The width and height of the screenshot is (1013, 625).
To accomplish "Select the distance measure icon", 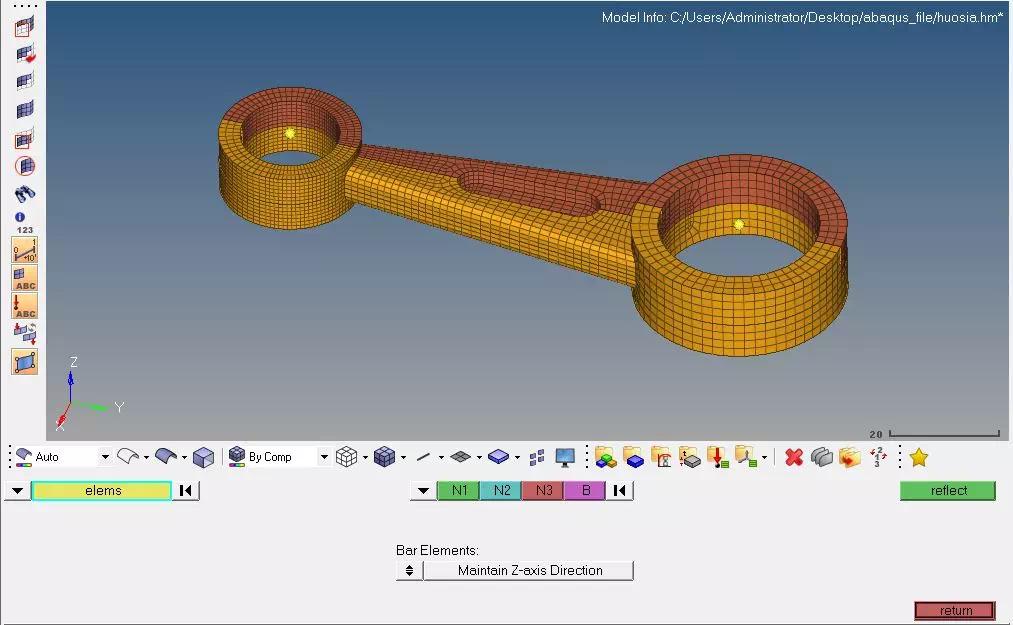I will [x=25, y=249].
